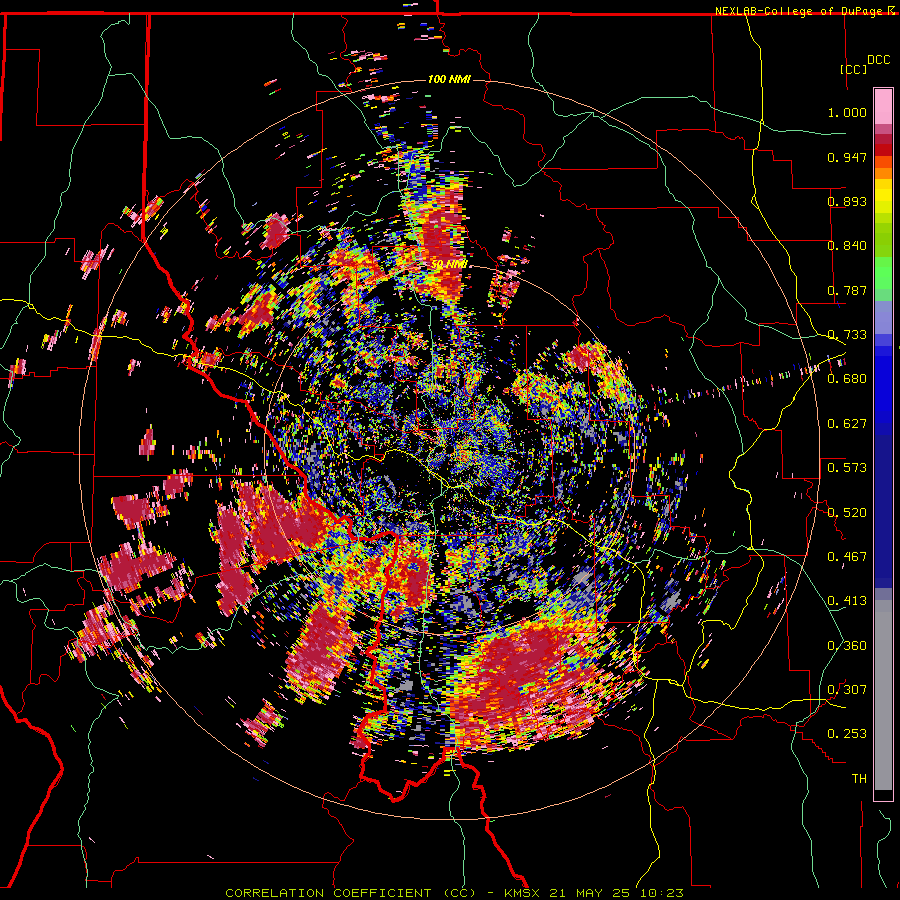Click the 0.733 legend value
Screen dimensions: 900x900
click(x=847, y=335)
